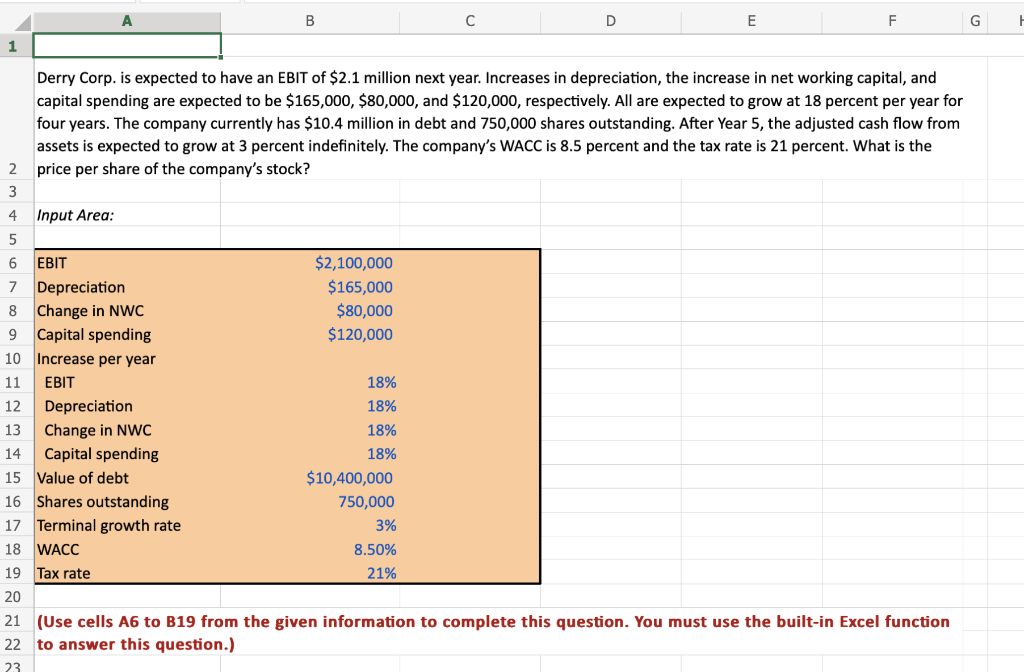Click the active empty cell A1
Viewport: 1024px width, 672px height.
pyautogui.click(x=127, y=46)
